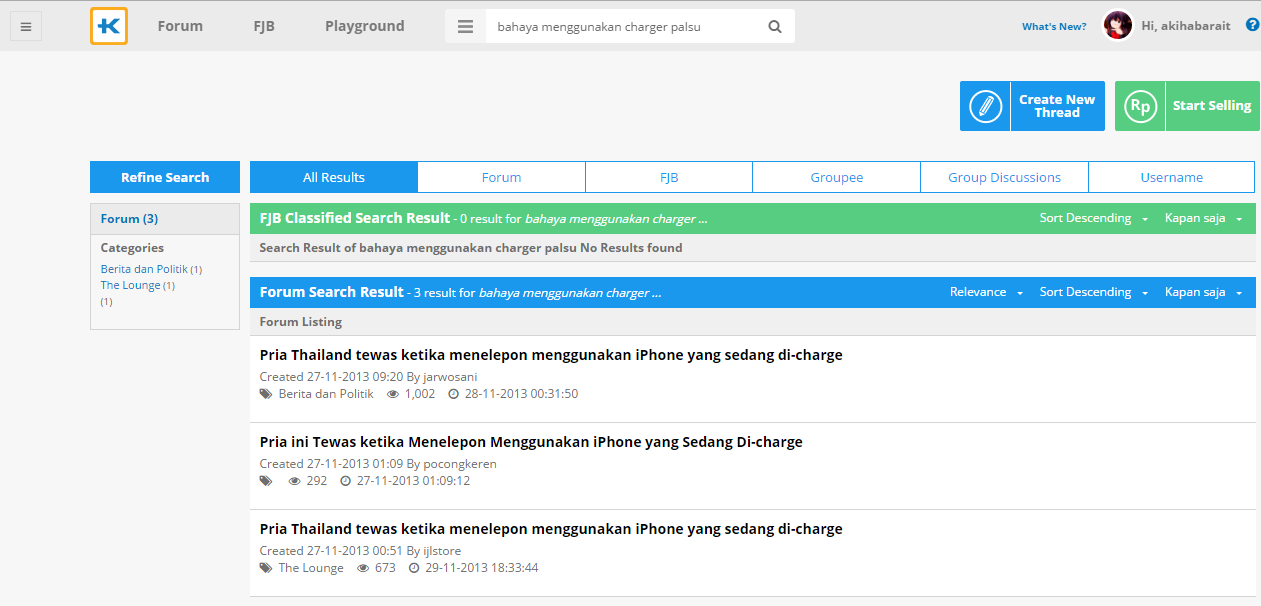The height and width of the screenshot is (606, 1261).
Task: Click the Create New Thread button
Action: (x=1032, y=106)
